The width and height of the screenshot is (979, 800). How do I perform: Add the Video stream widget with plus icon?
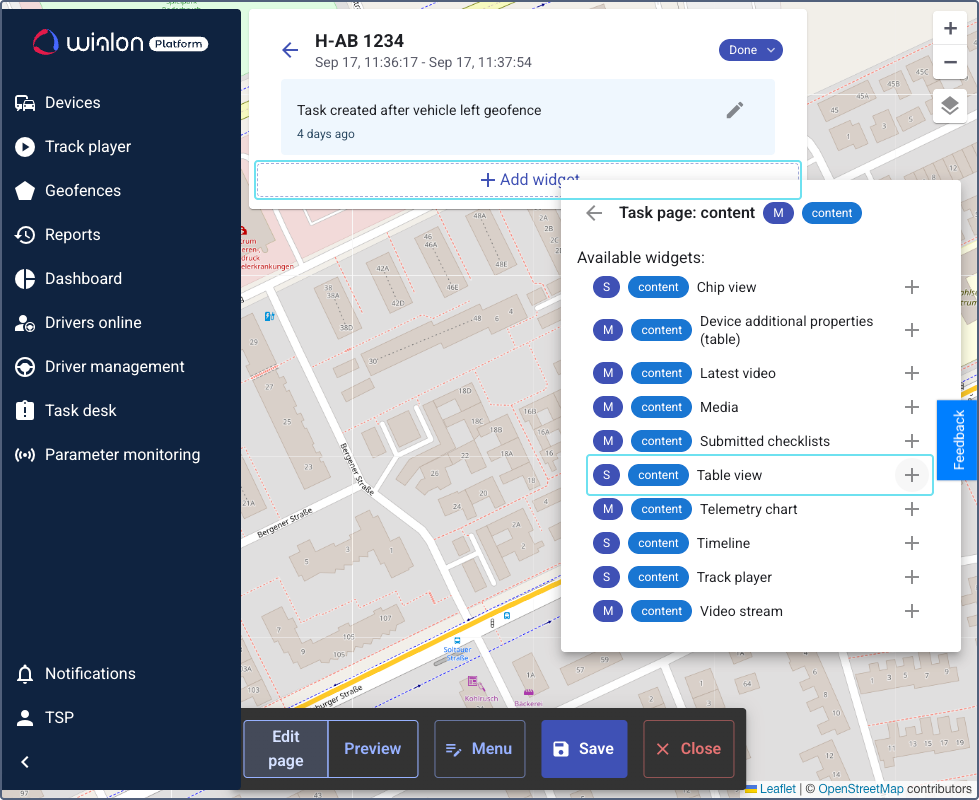(x=911, y=611)
